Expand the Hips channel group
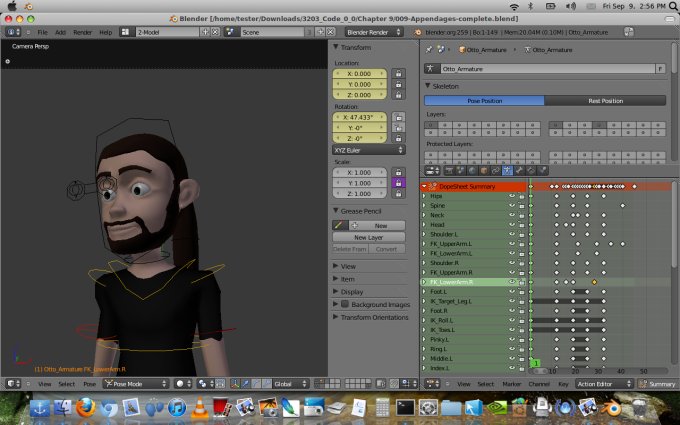 (x=424, y=196)
